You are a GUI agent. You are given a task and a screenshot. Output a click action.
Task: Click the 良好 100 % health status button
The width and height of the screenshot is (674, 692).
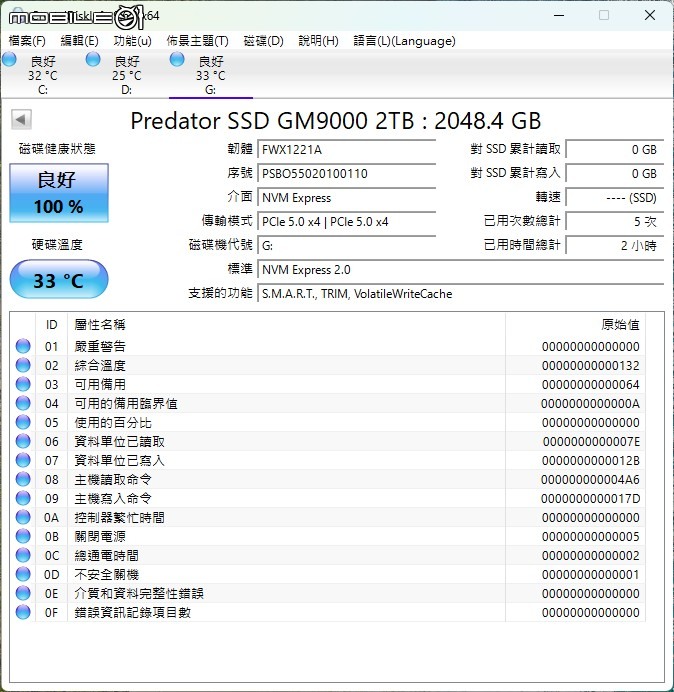point(59,193)
